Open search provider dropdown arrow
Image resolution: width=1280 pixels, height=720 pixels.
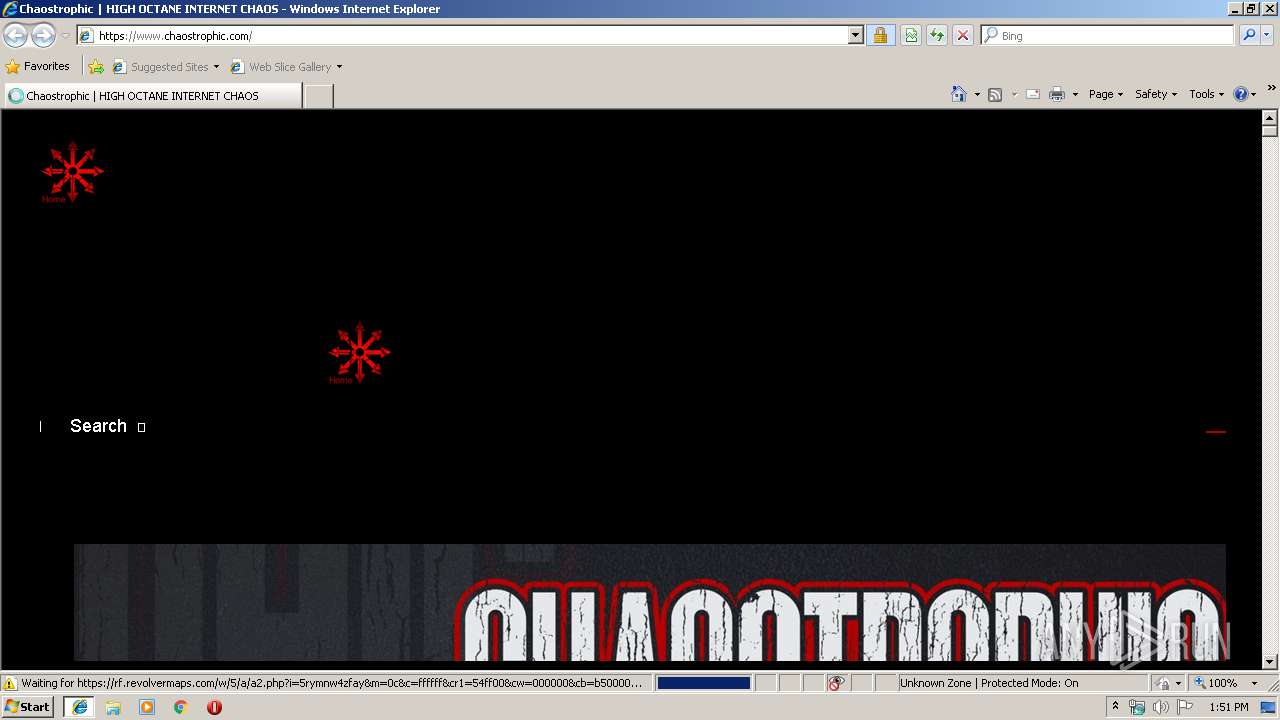pyautogui.click(x=1267, y=36)
